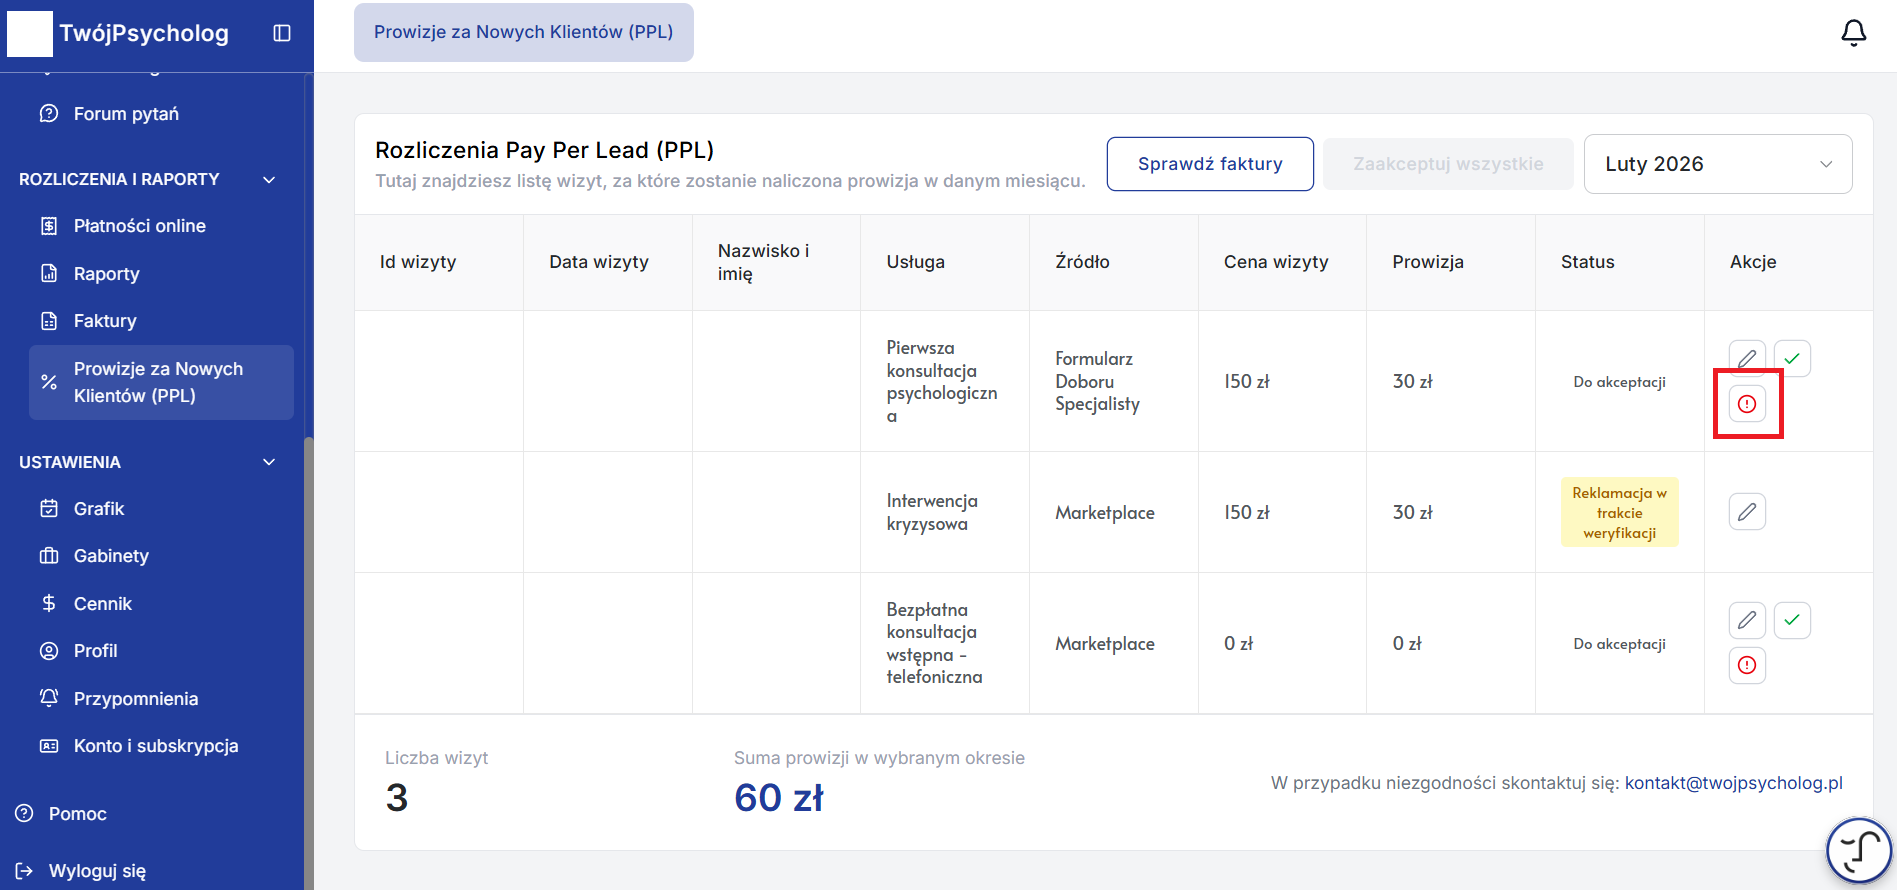The width and height of the screenshot is (1897, 890).
Task: Click the kontakt@twojpsycholog.pl email link
Action: (1733, 783)
